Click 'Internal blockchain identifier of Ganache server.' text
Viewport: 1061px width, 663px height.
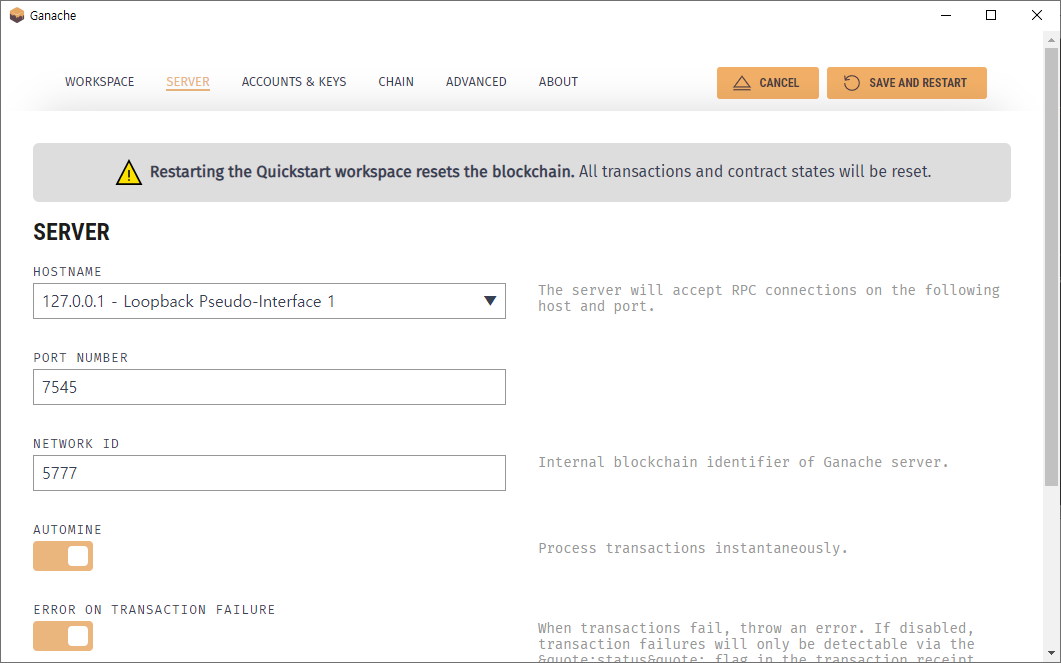[x=743, y=462]
